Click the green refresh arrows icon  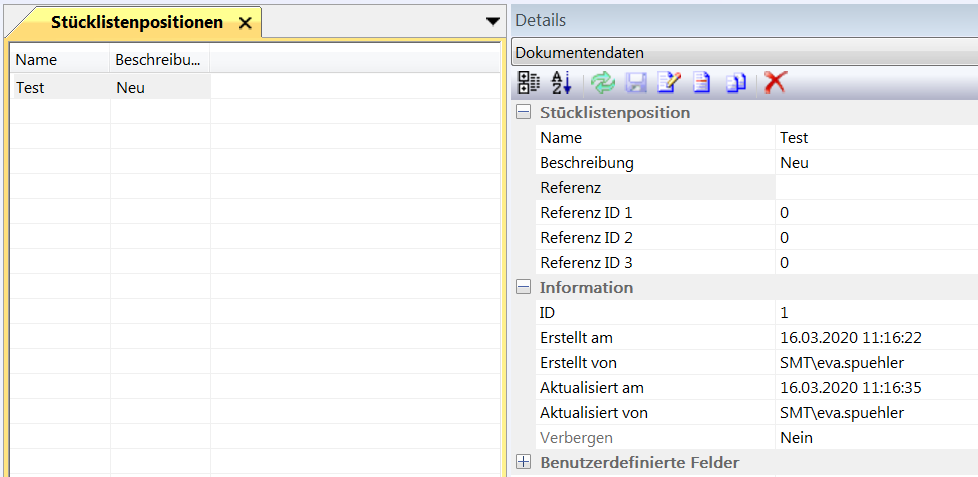[x=602, y=83]
